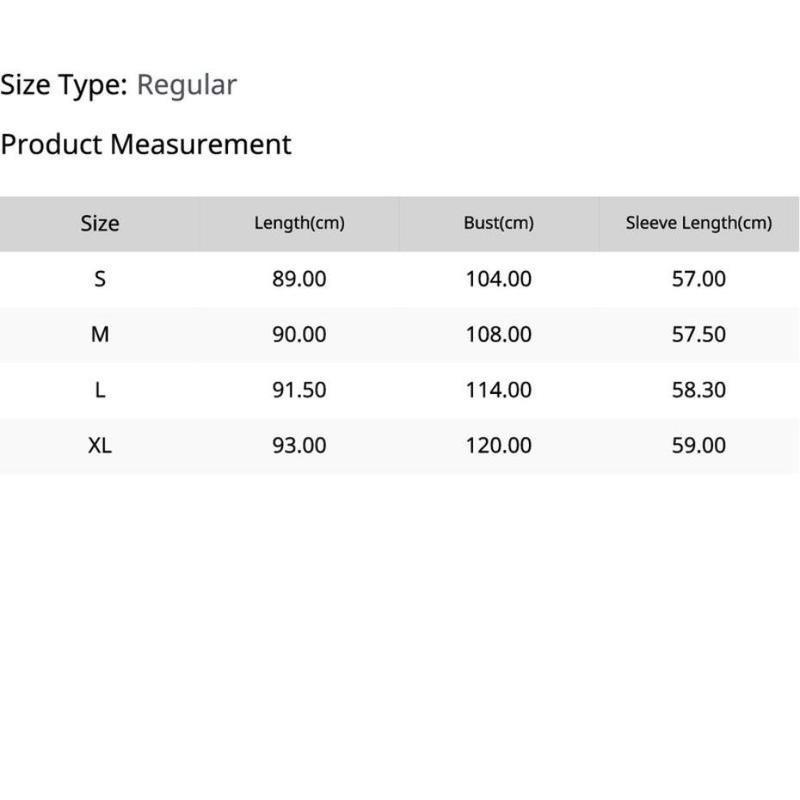The width and height of the screenshot is (800, 800).
Task: Click the Size column header
Action: pos(99,223)
